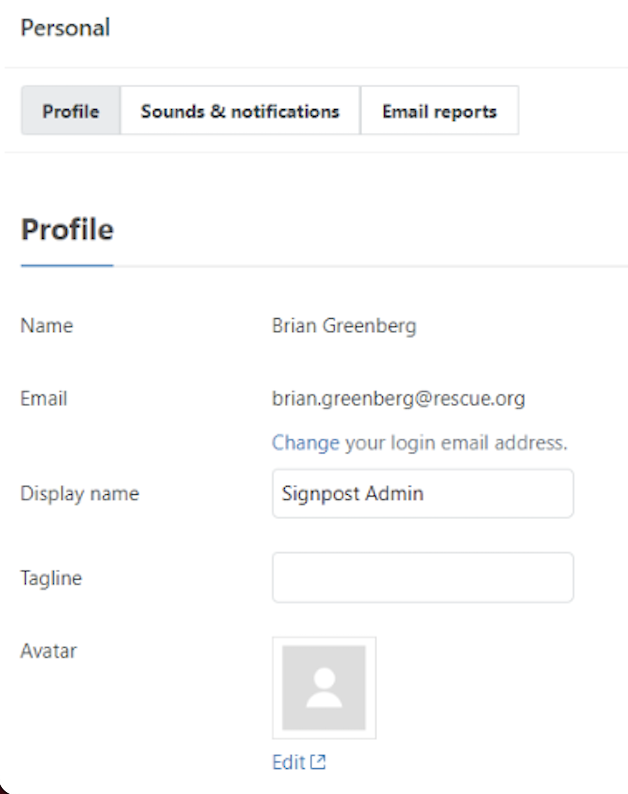Select the name text Brian Greenberg
The image size is (628, 794).
click(x=343, y=325)
